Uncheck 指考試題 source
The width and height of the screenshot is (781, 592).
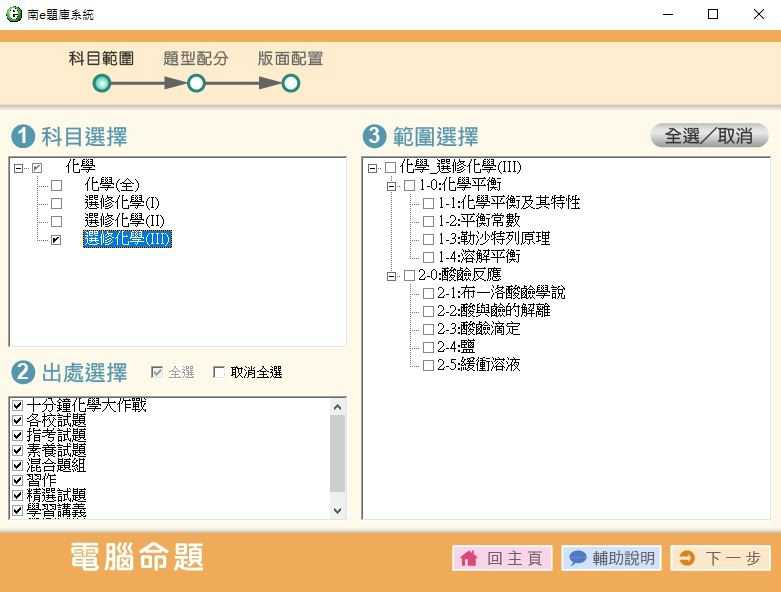[x=17, y=435]
